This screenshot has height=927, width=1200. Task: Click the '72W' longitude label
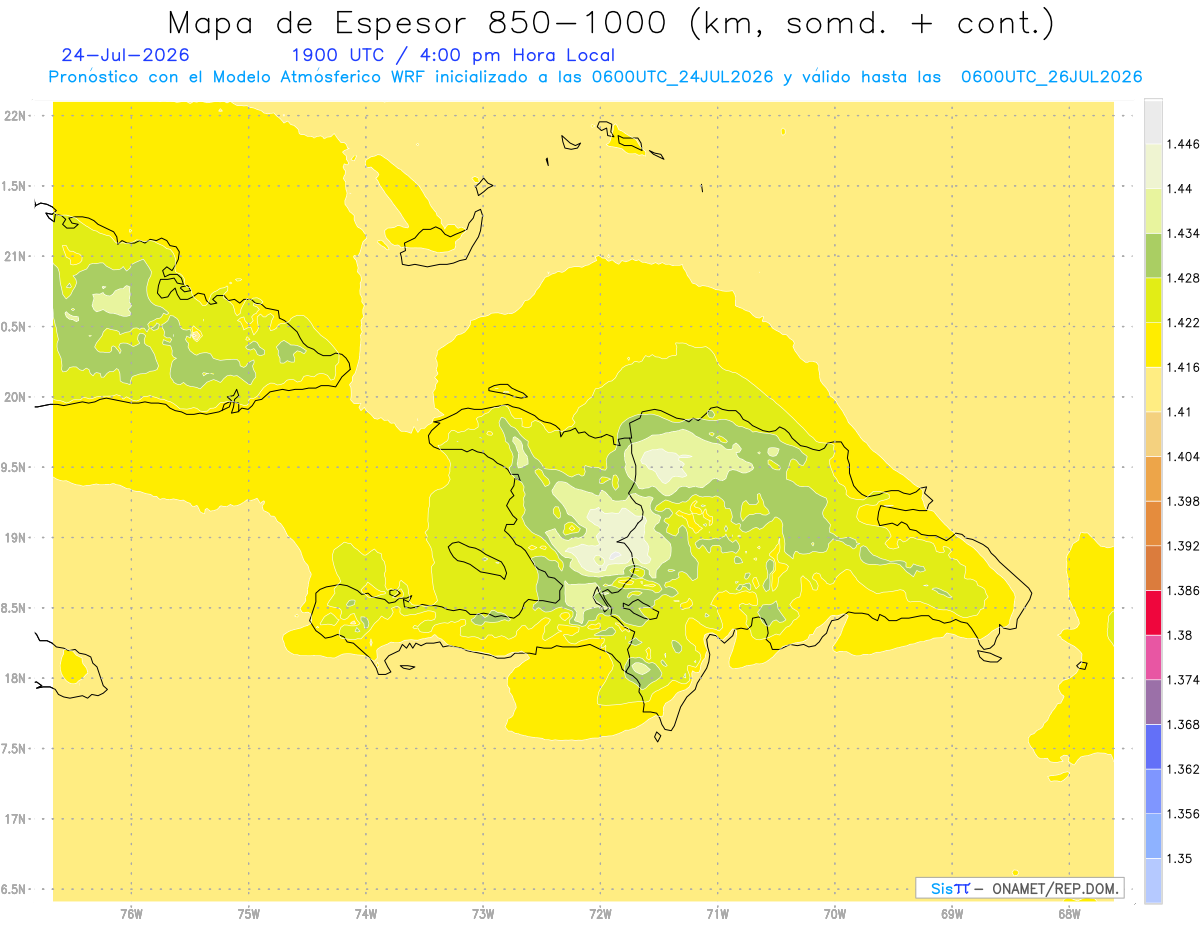click(600, 914)
